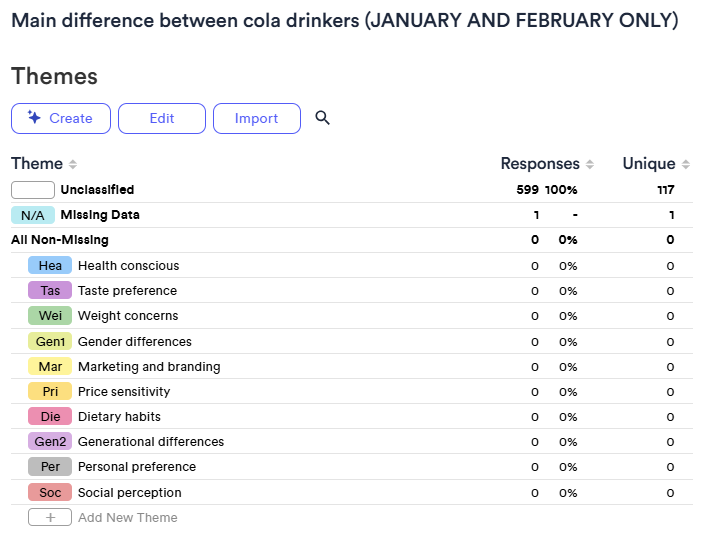Image resolution: width=716 pixels, height=546 pixels.
Task: Click the plus icon to add theme
Action: pos(50,518)
